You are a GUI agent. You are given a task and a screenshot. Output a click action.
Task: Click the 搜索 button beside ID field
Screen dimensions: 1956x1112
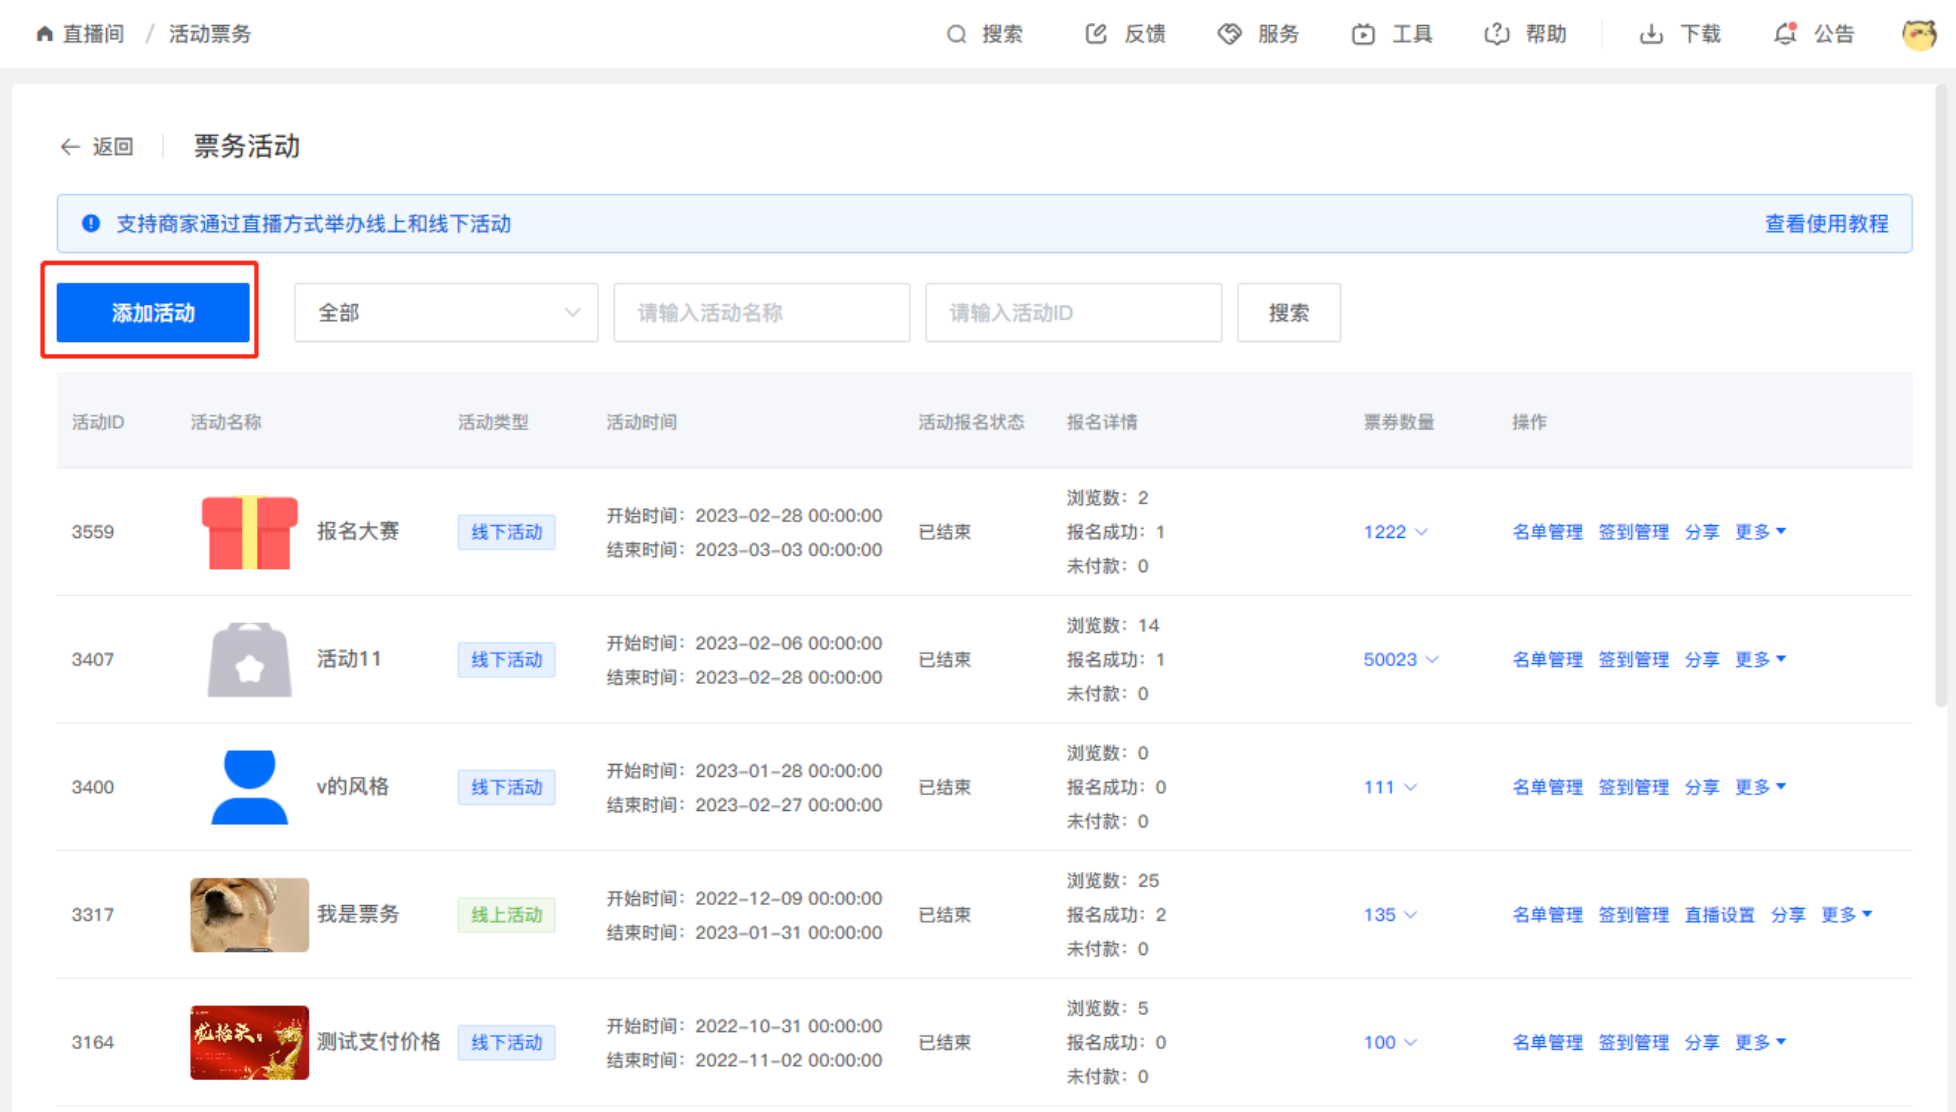pos(1288,313)
